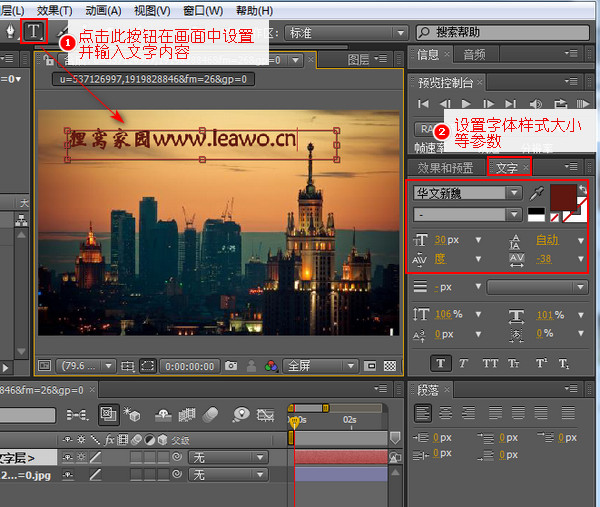Enable Small Caps style
Image resolution: width=600 pixels, height=507 pixels.
click(513, 363)
